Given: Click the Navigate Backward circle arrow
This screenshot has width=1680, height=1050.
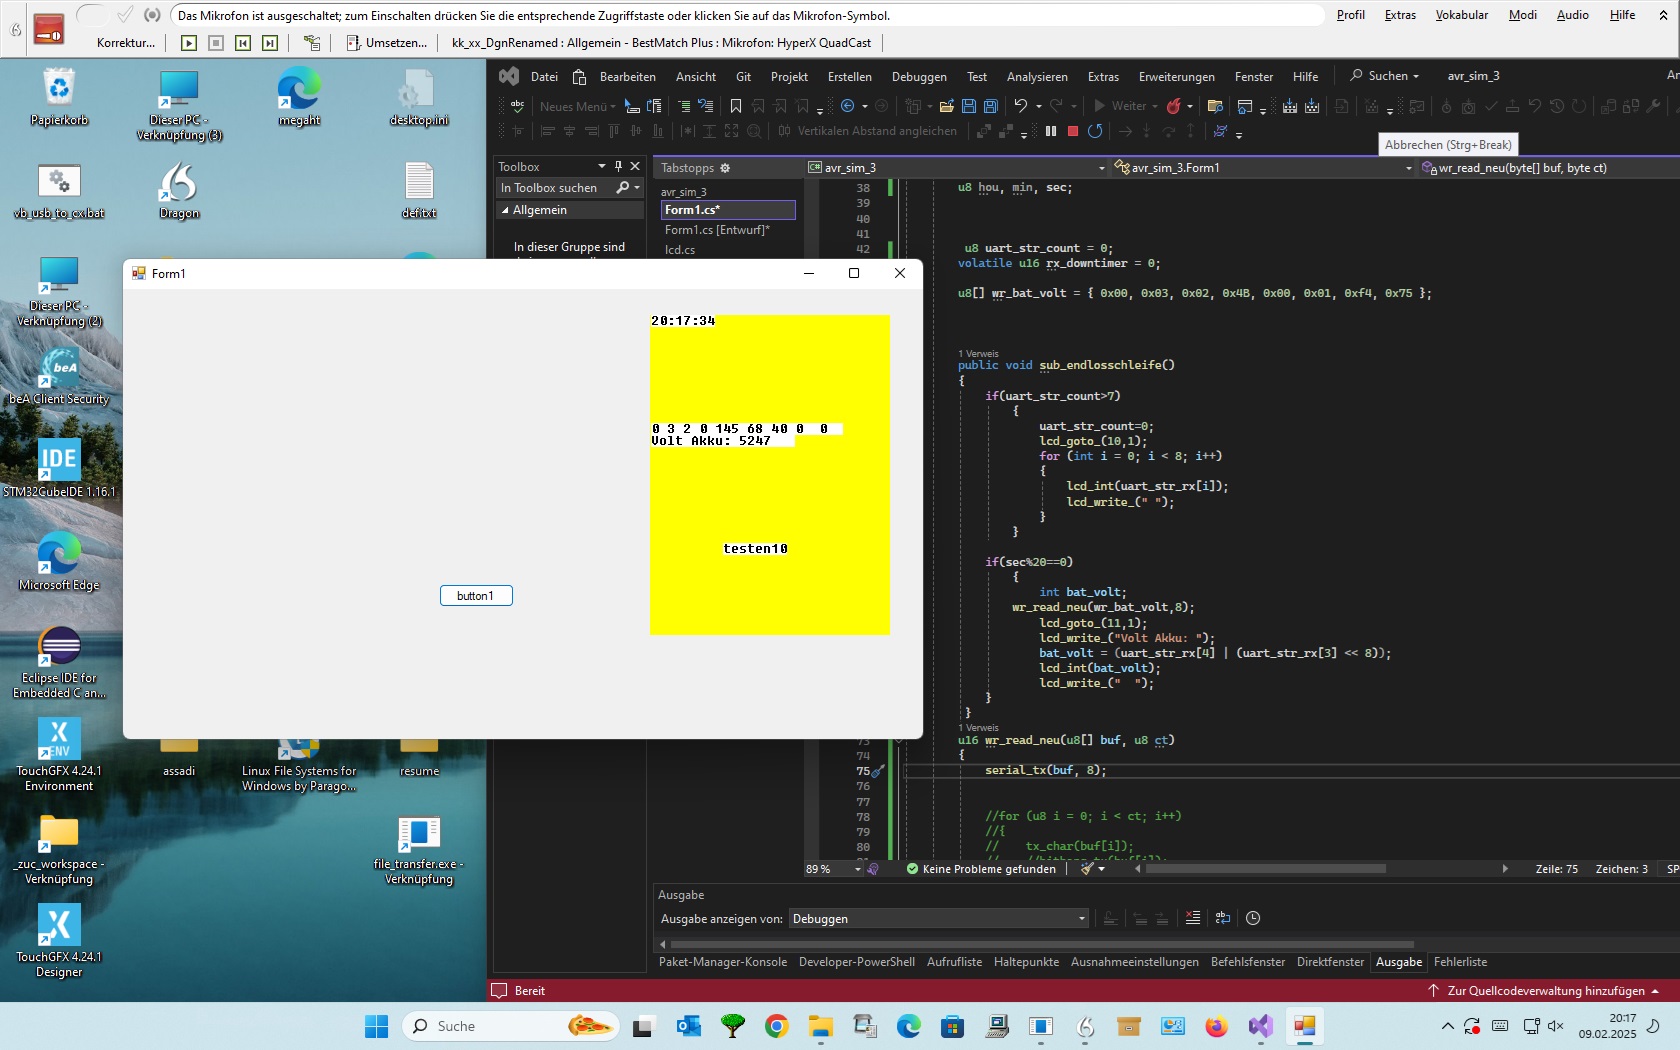Looking at the screenshot, I should coord(848,106).
